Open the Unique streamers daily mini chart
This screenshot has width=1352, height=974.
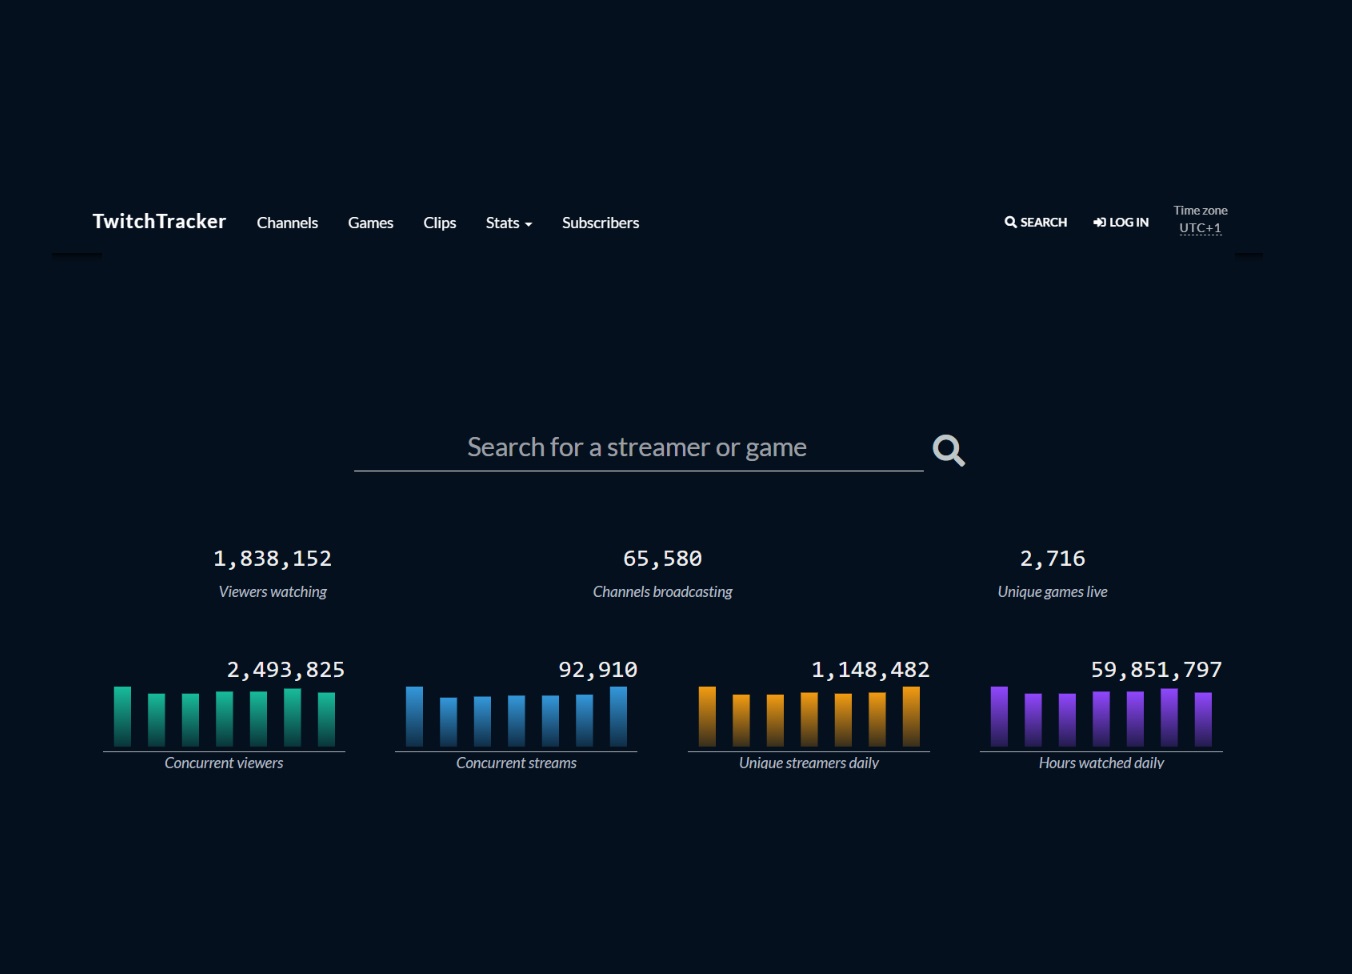(808, 715)
